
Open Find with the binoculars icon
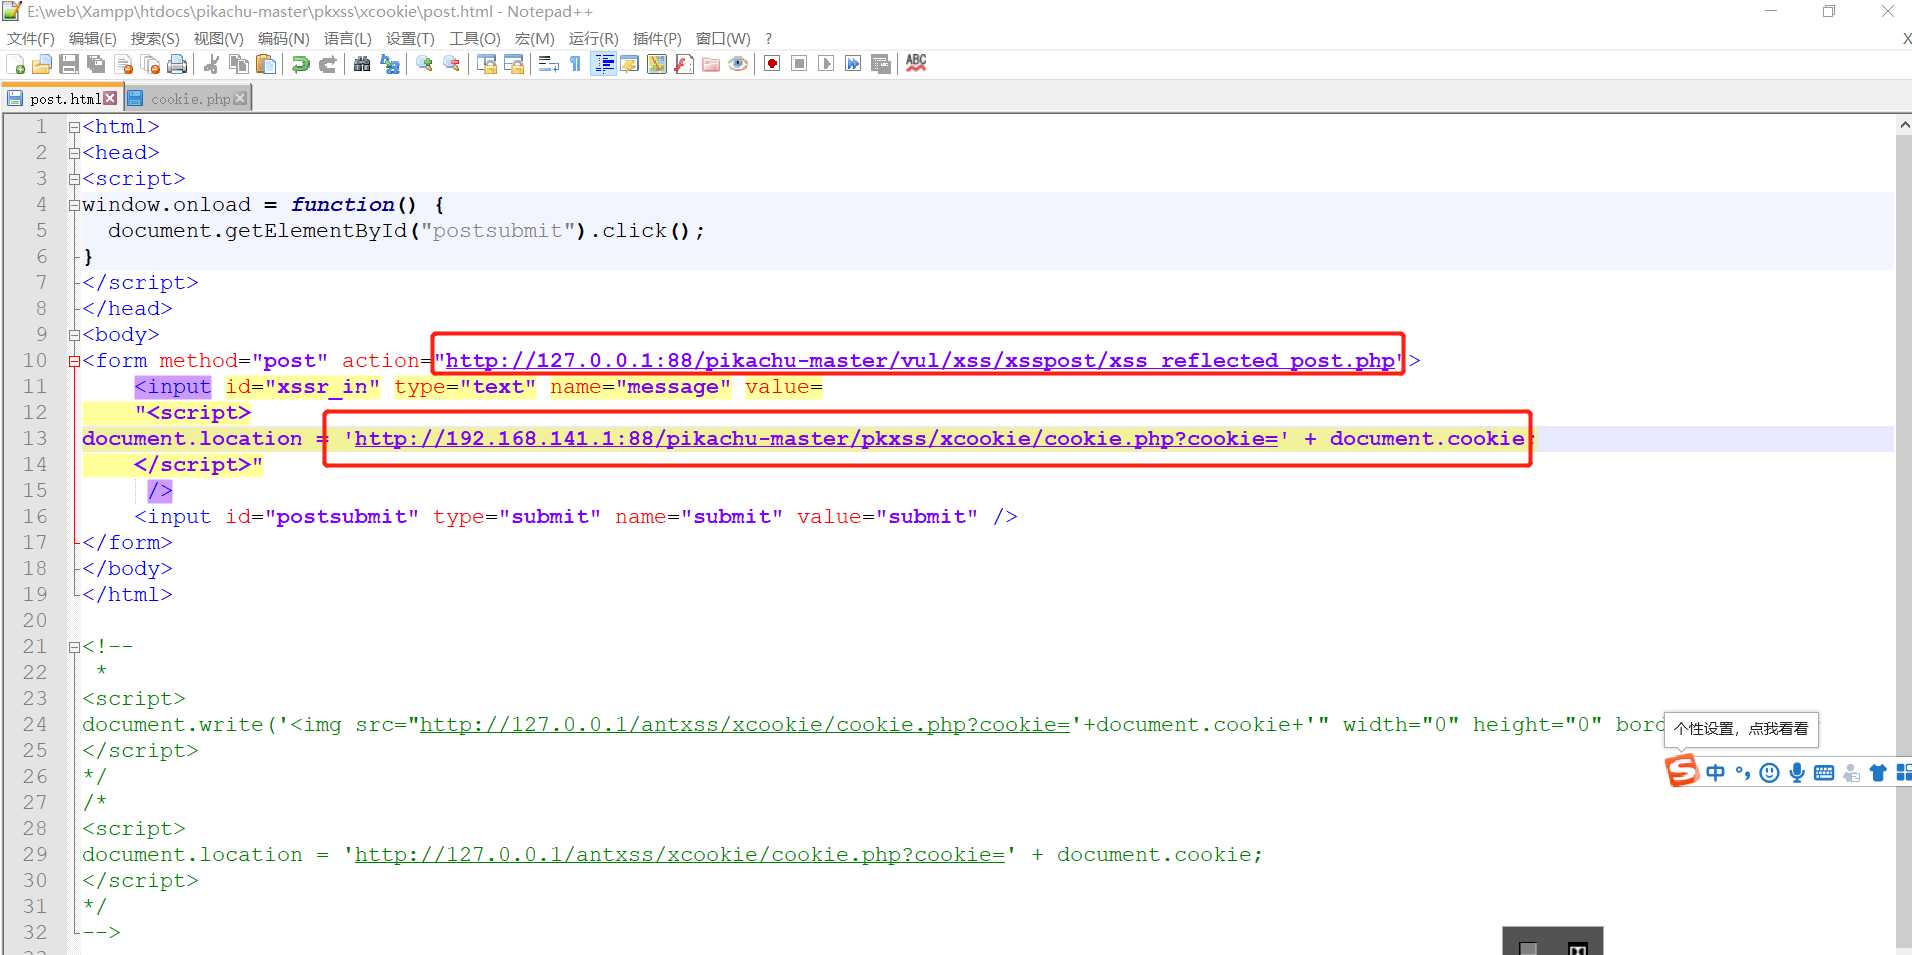pyautogui.click(x=362, y=64)
